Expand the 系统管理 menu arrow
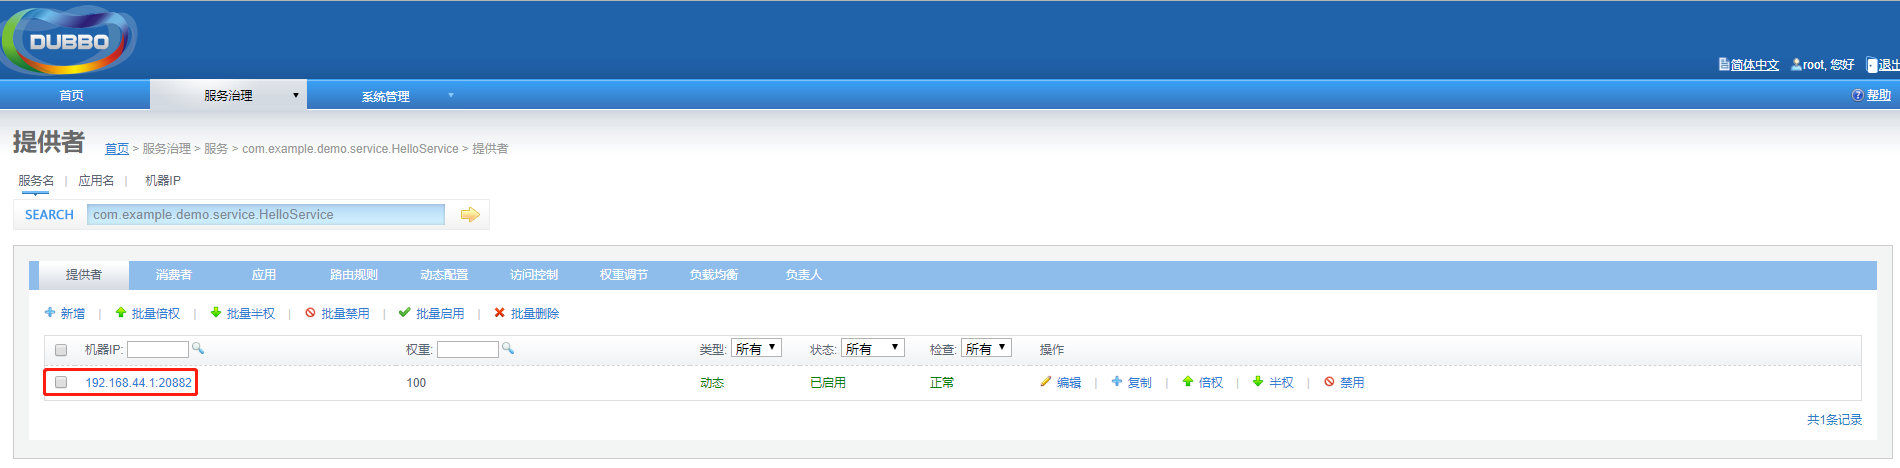1900x468 pixels. [x=451, y=96]
